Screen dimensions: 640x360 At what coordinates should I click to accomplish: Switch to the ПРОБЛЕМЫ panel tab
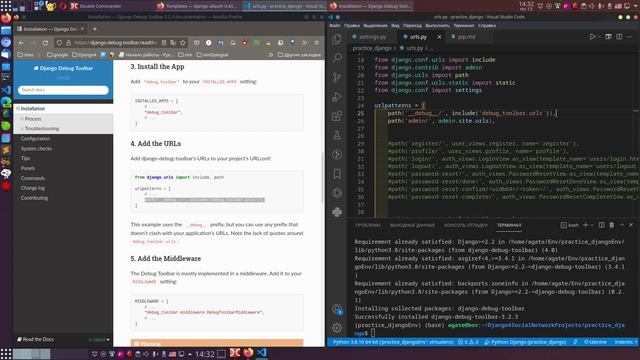[x=367, y=225]
